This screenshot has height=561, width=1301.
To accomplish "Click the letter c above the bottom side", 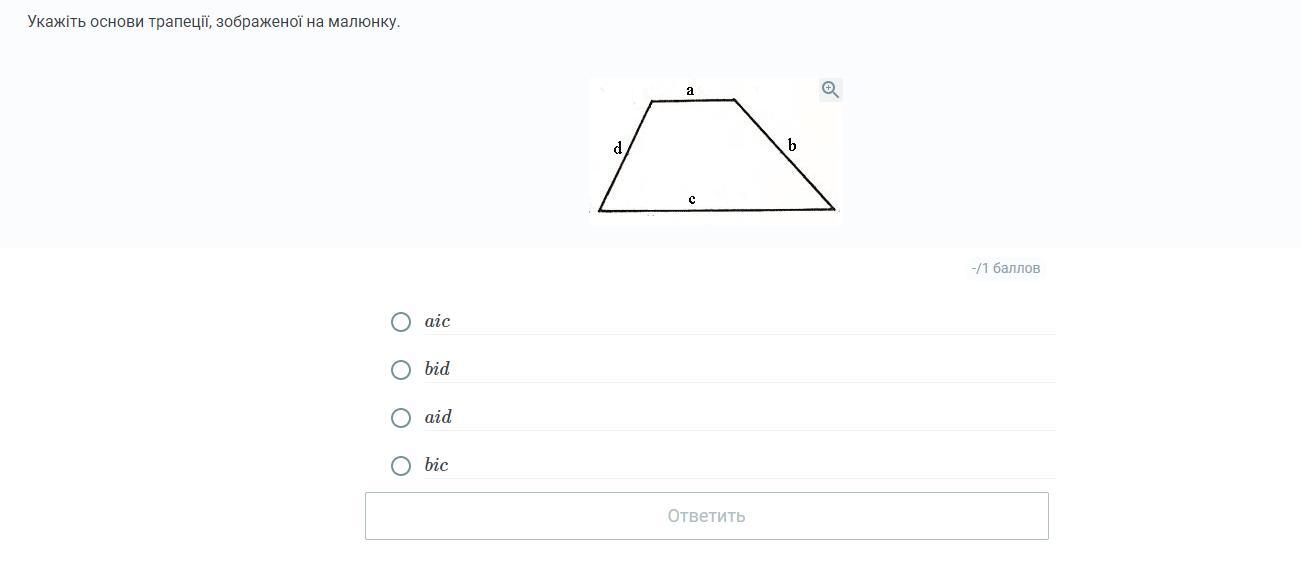I will (692, 199).
